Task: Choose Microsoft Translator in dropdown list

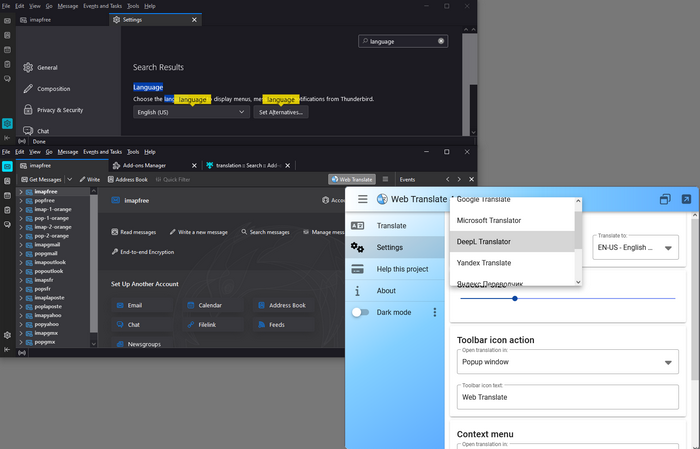Action: 512,220
